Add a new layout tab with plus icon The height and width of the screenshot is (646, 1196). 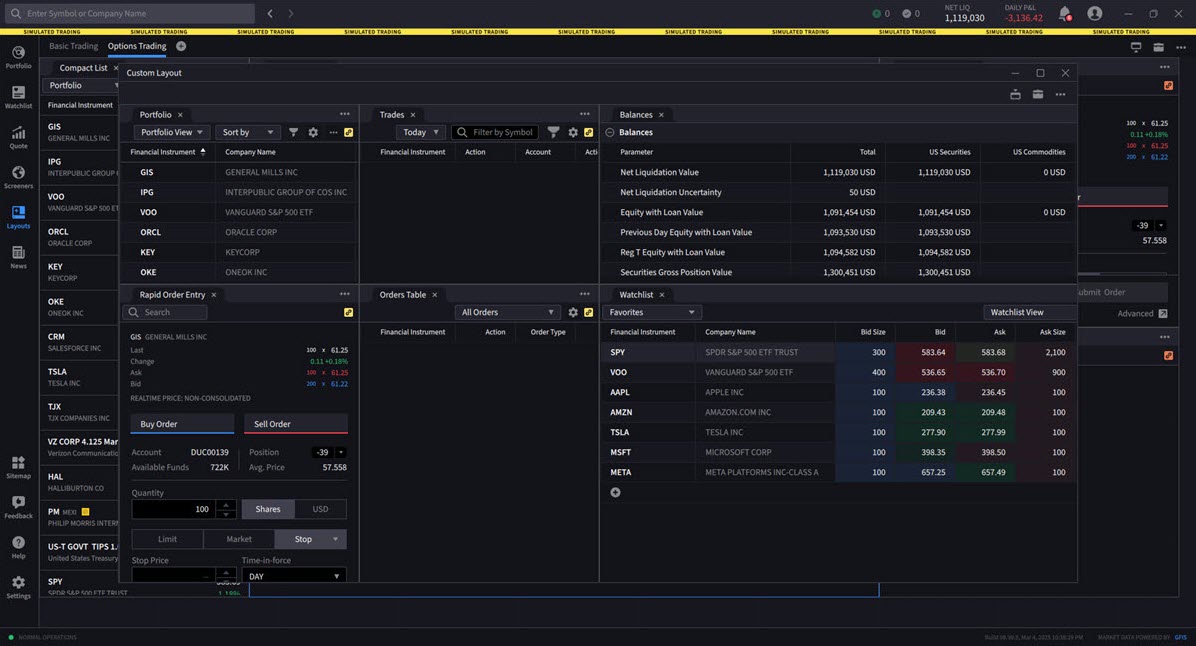tap(181, 46)
